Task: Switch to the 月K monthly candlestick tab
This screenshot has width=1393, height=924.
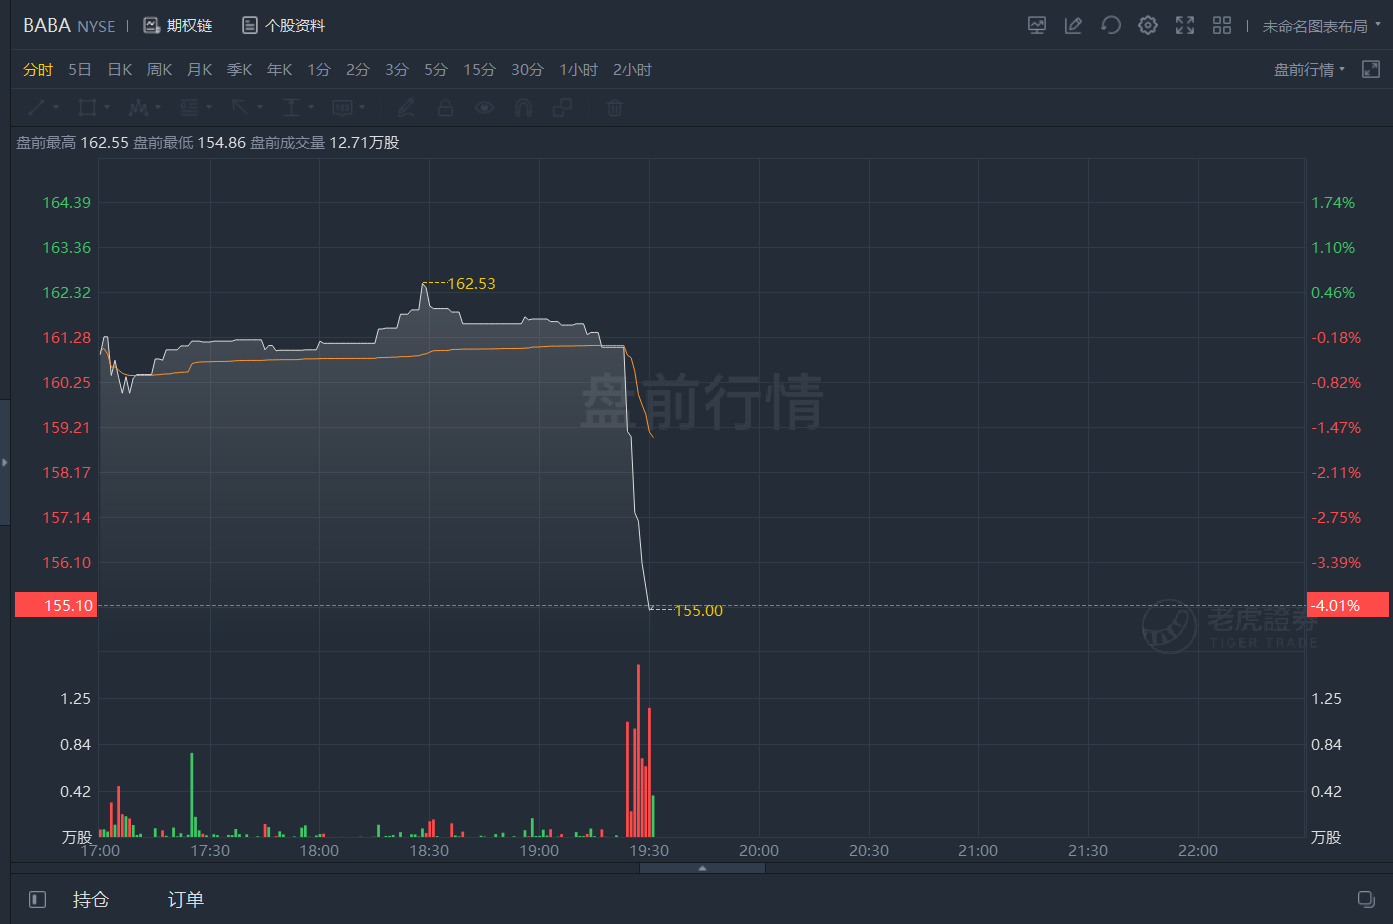Action: pos(200,69)
